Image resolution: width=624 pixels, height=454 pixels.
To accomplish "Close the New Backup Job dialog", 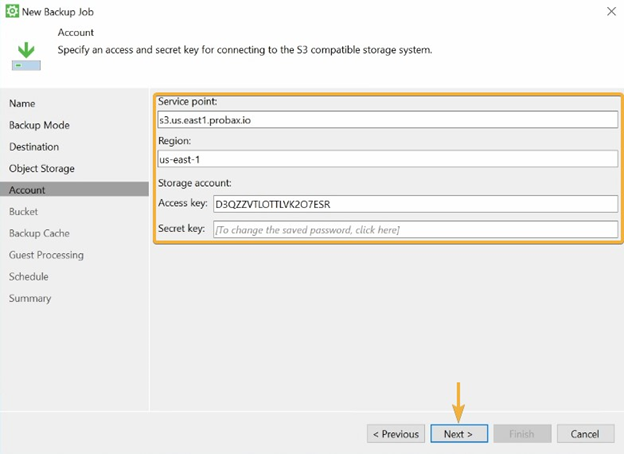I will point(611,12).
